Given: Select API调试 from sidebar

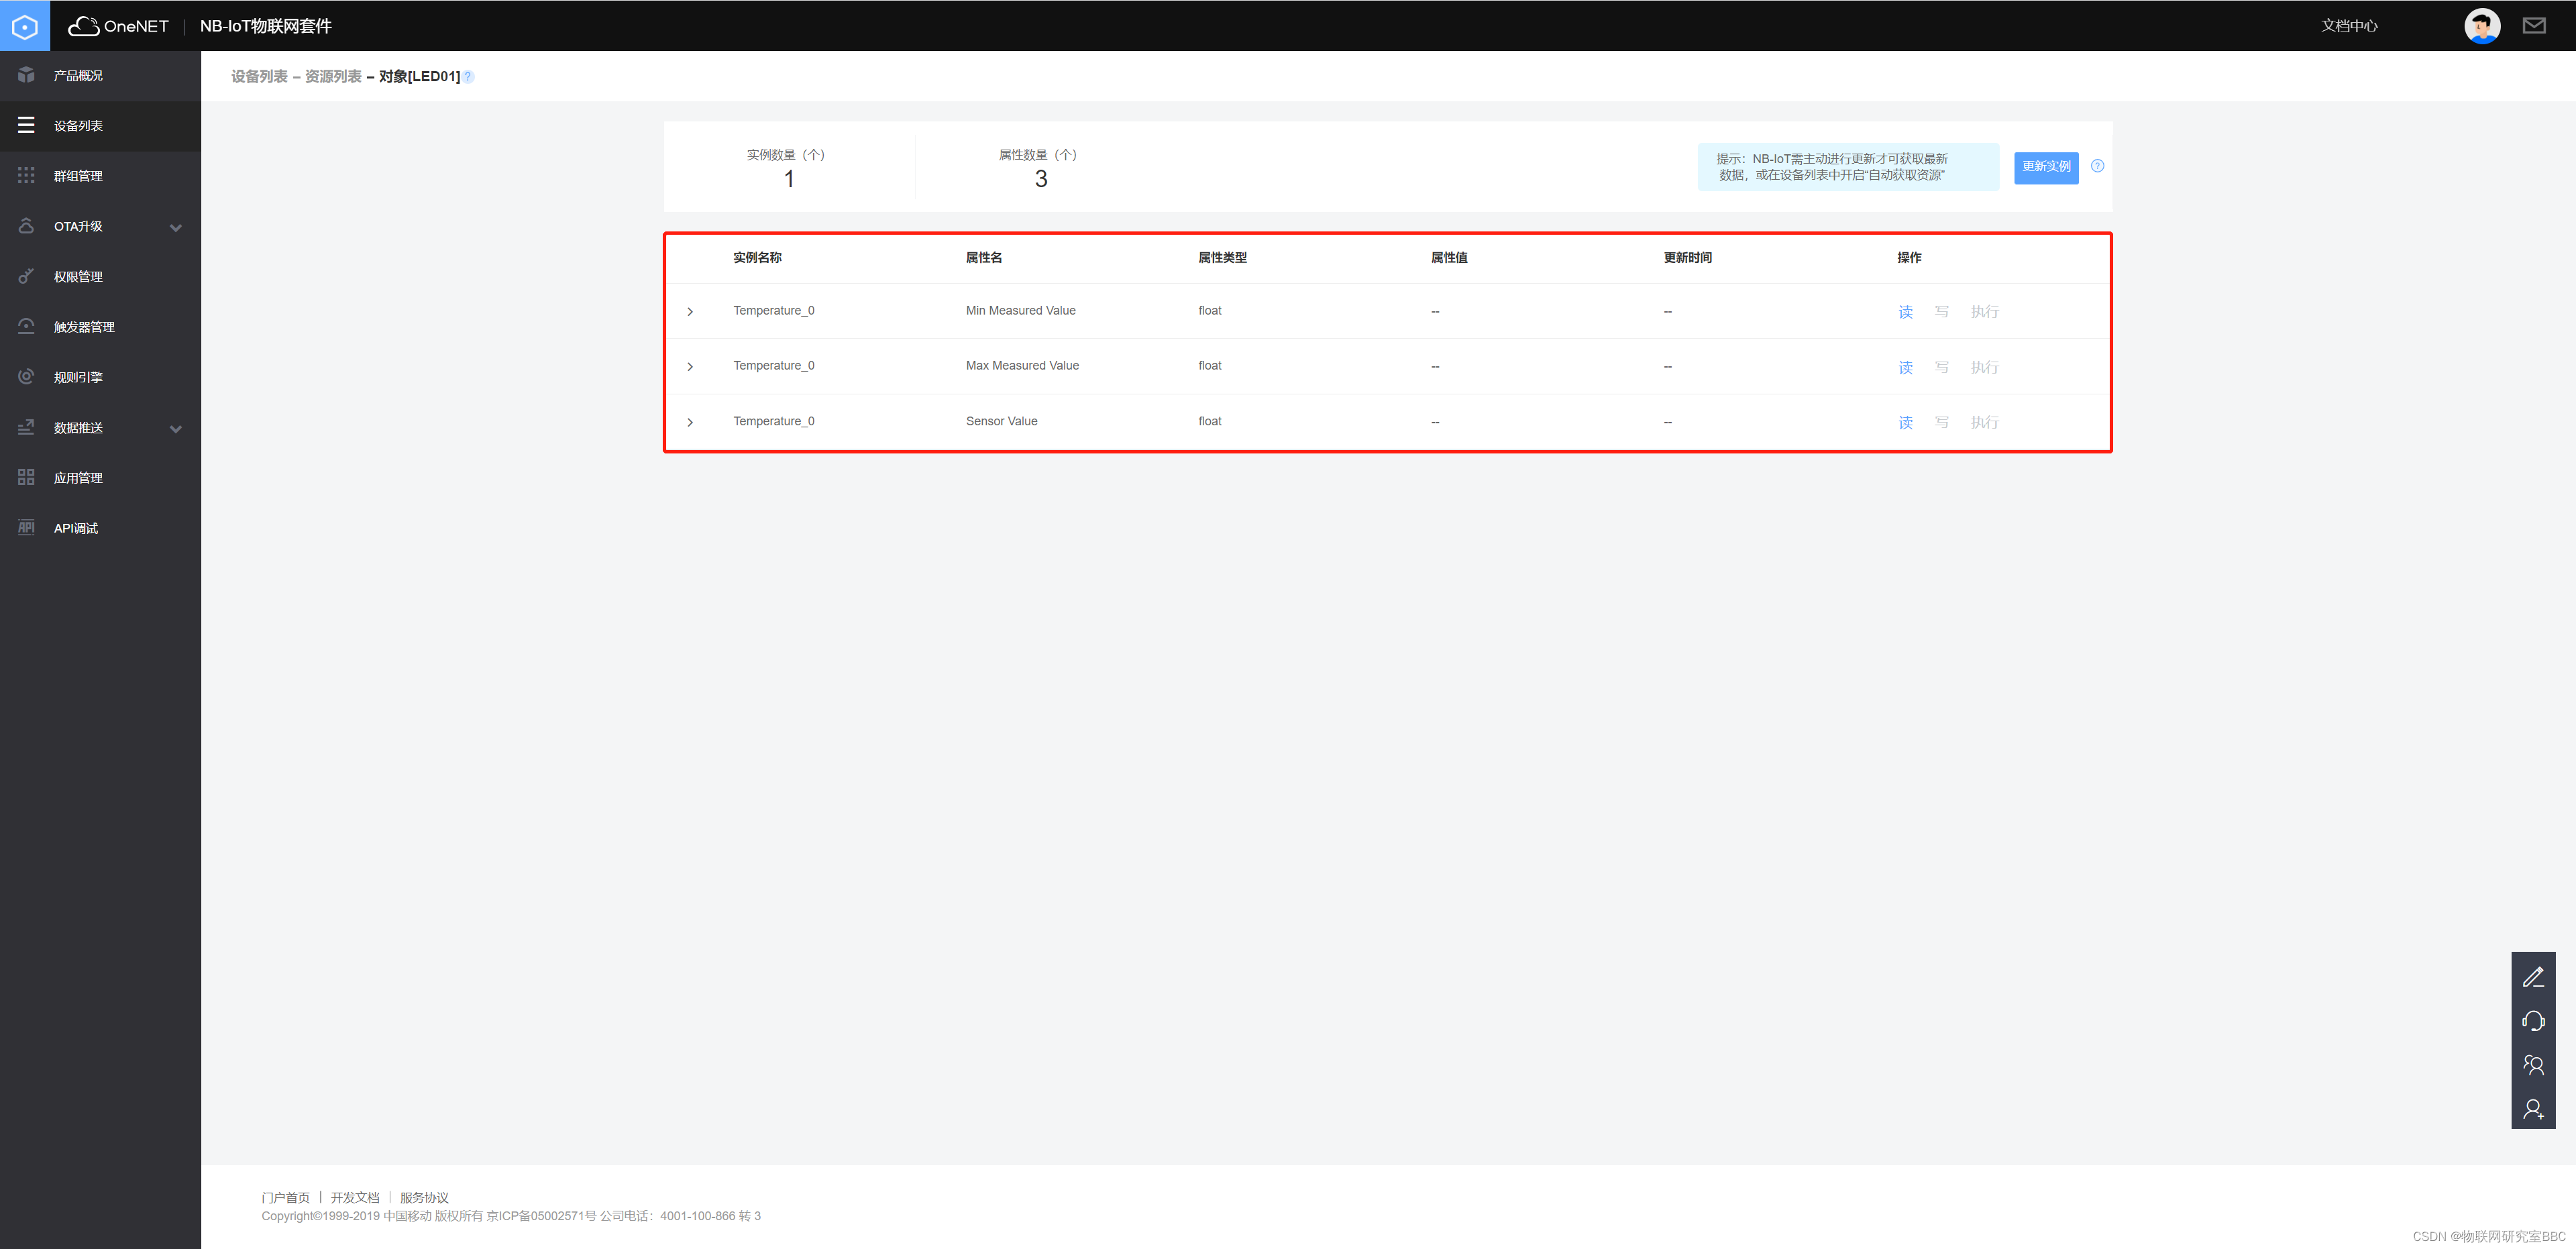Looking at the screenshot, I should [76, 528].
